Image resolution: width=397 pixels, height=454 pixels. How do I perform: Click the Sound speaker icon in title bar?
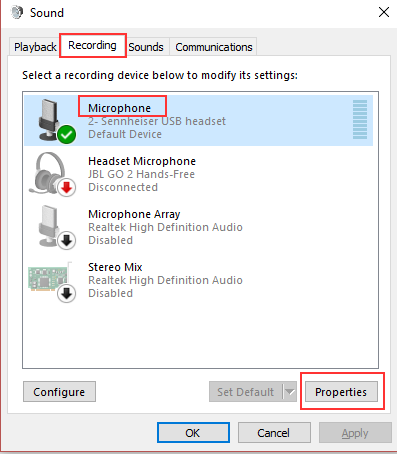[x=17, y=12]
